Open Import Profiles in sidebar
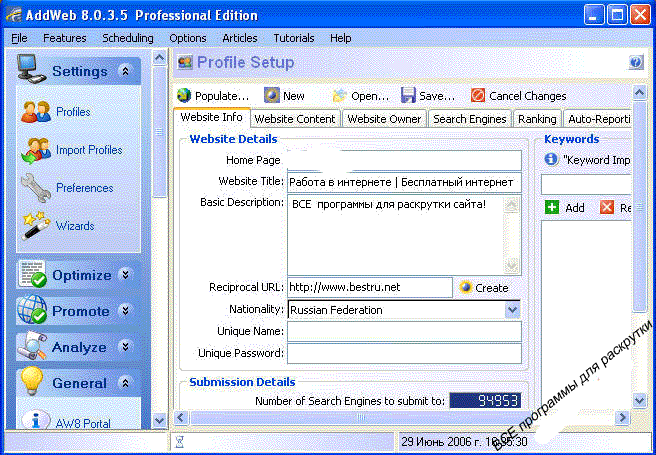656x455 pixels. pyautogui.click(x=36, y=150)
